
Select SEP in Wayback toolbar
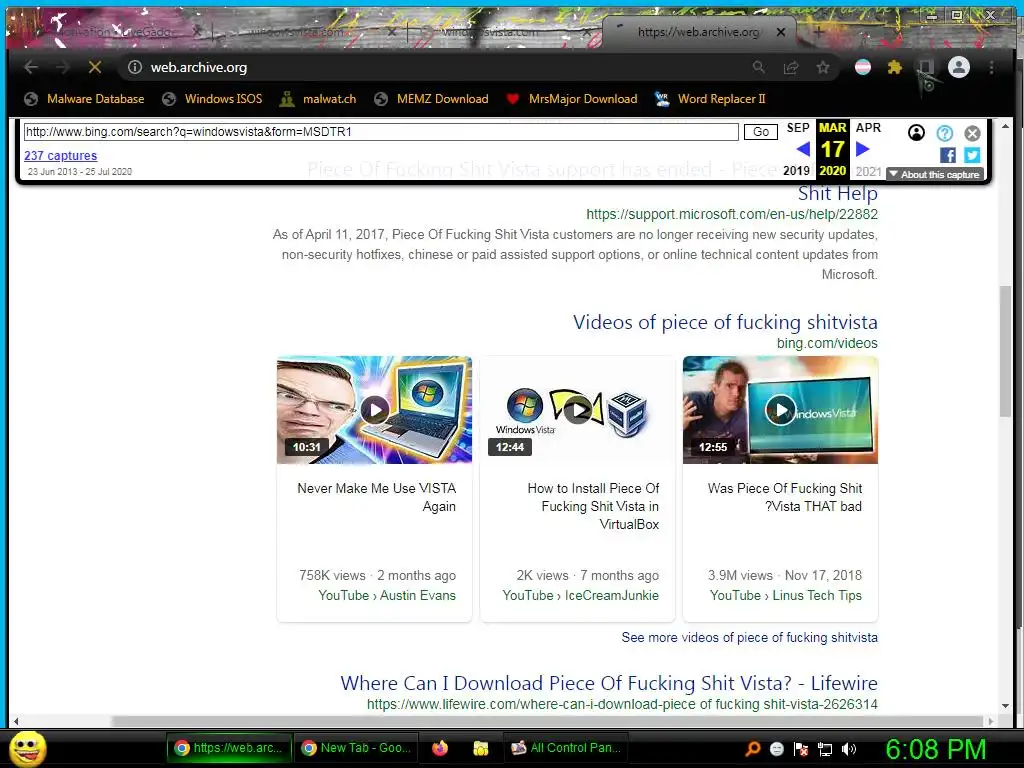797,128
